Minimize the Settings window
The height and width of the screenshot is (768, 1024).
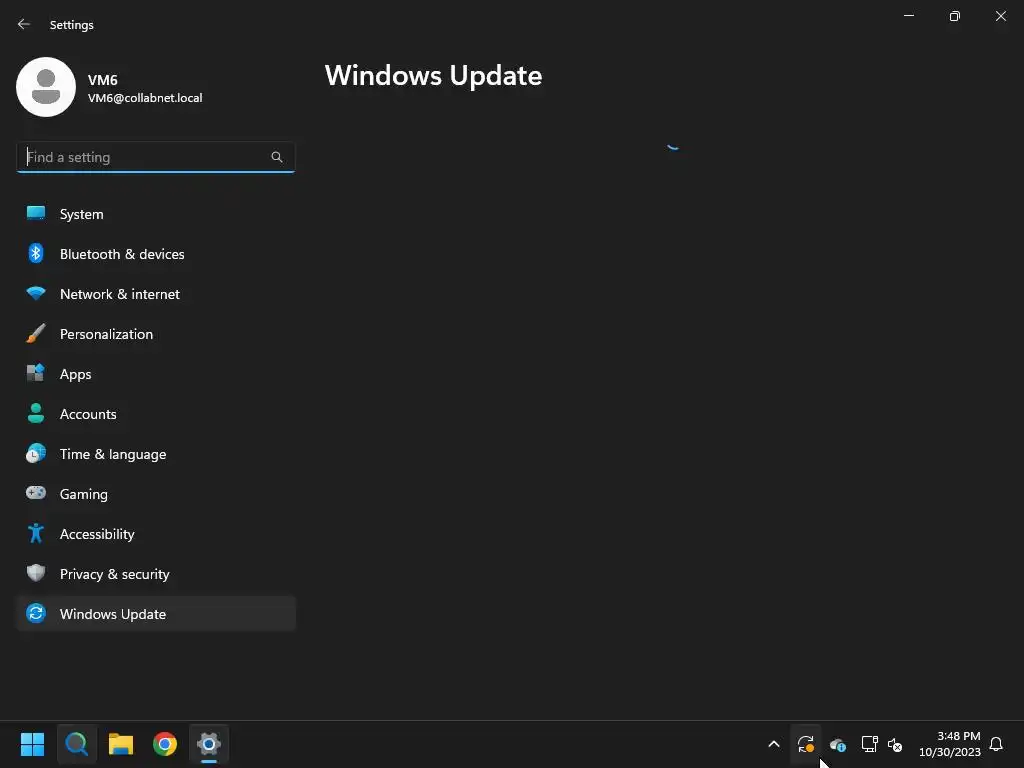pyautogui.click(x=909, y=16)
